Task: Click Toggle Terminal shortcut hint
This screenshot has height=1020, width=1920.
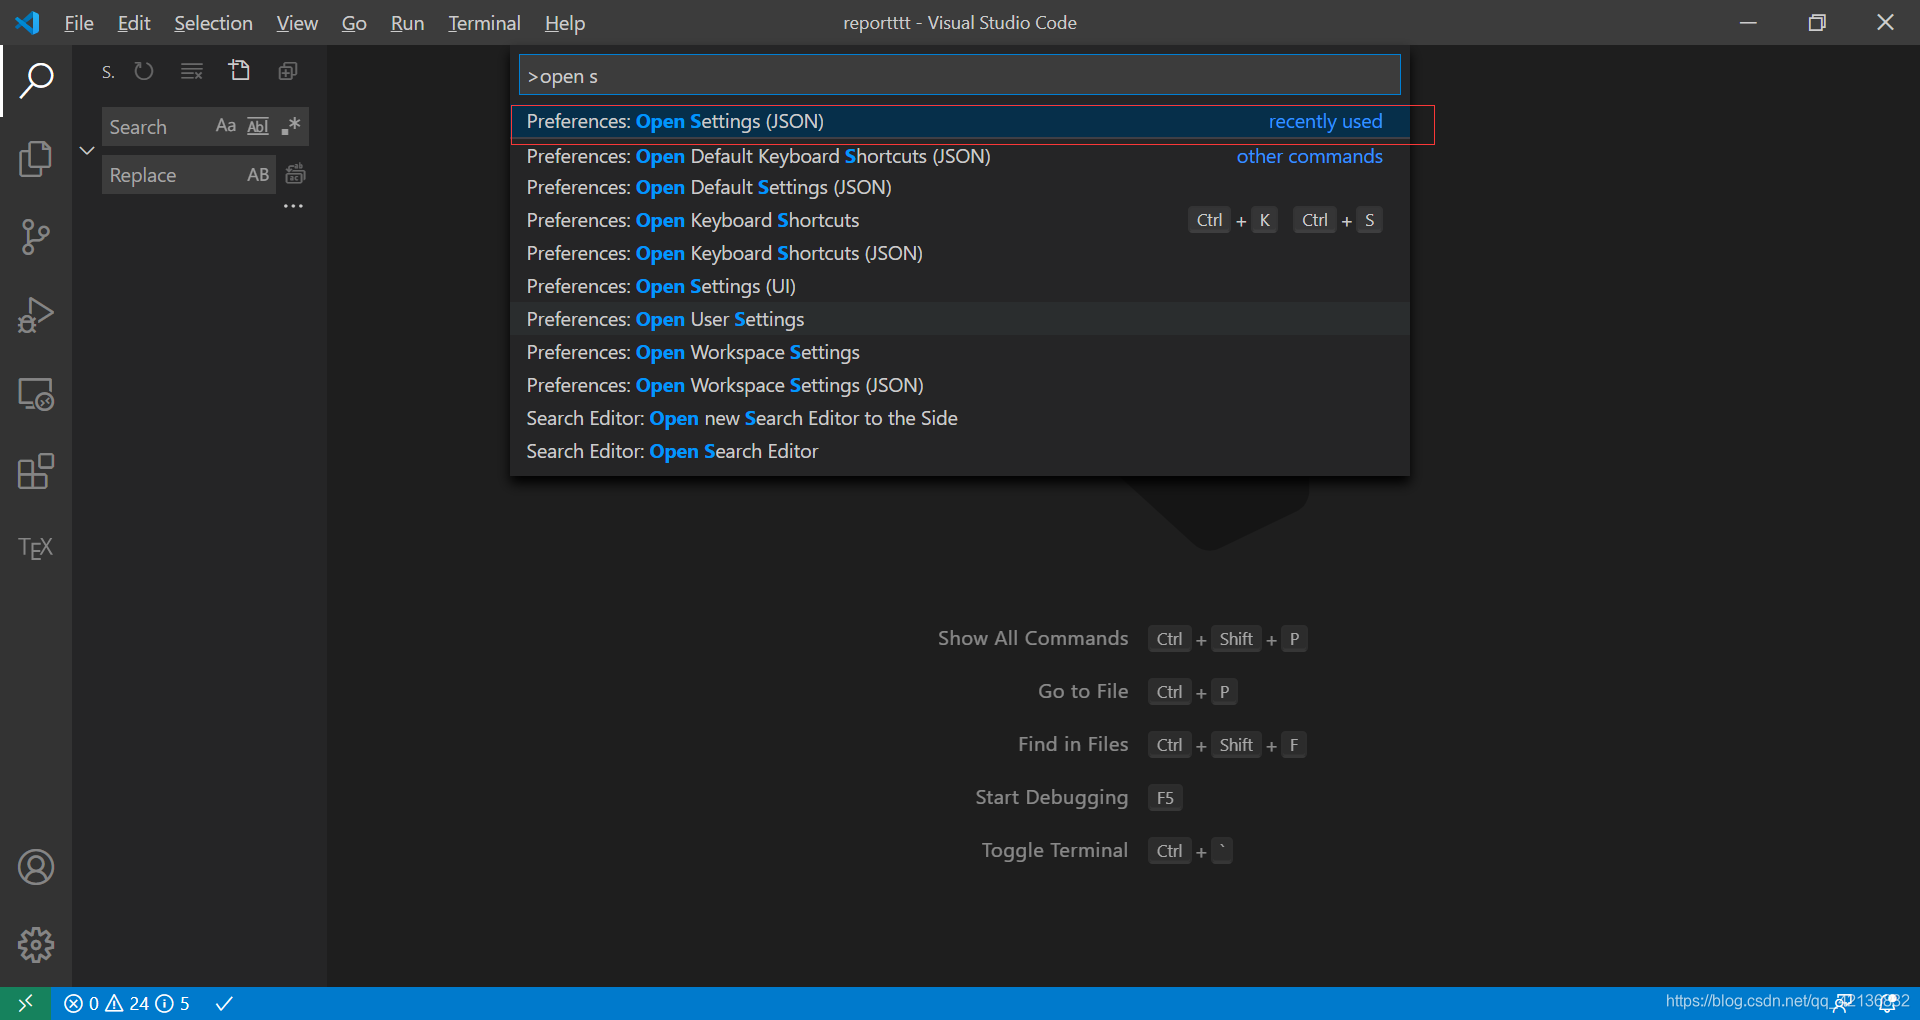Action: point(1106,851)
